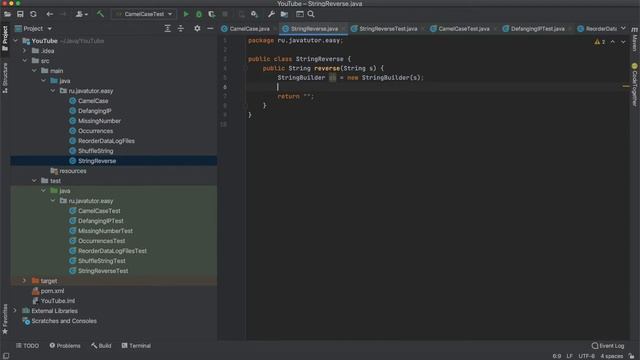Click the 4 spaces indent widget
This screenshot has width=640, height=360.
(x=611, y=356)
